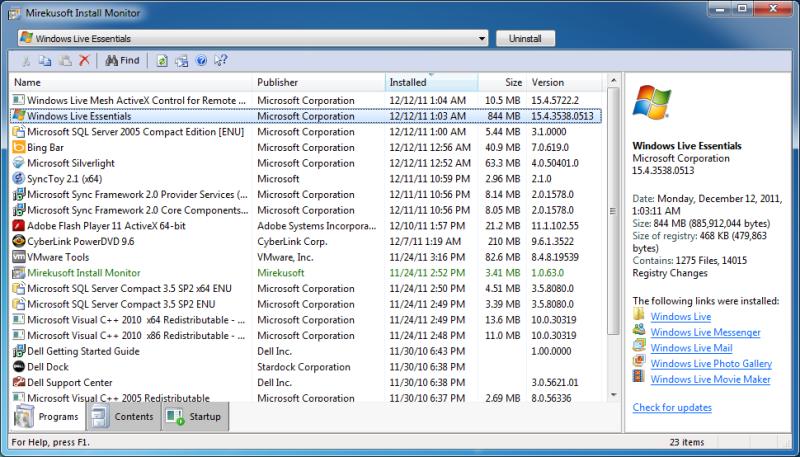This screenshot has width=800, height=457.
Task: Sort list by the Size column header
Action: coord(502,82)
